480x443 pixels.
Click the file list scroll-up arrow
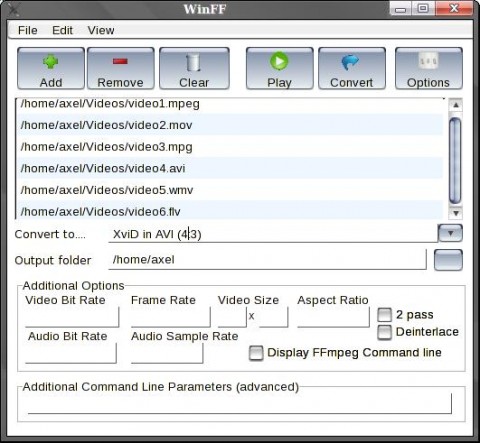point(456,105)
